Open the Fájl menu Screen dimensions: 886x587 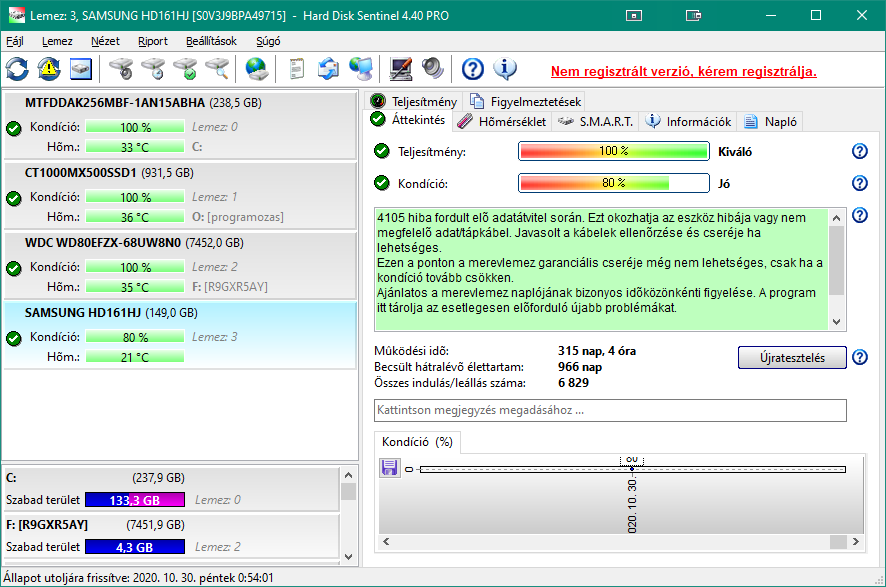pos(15,41)
